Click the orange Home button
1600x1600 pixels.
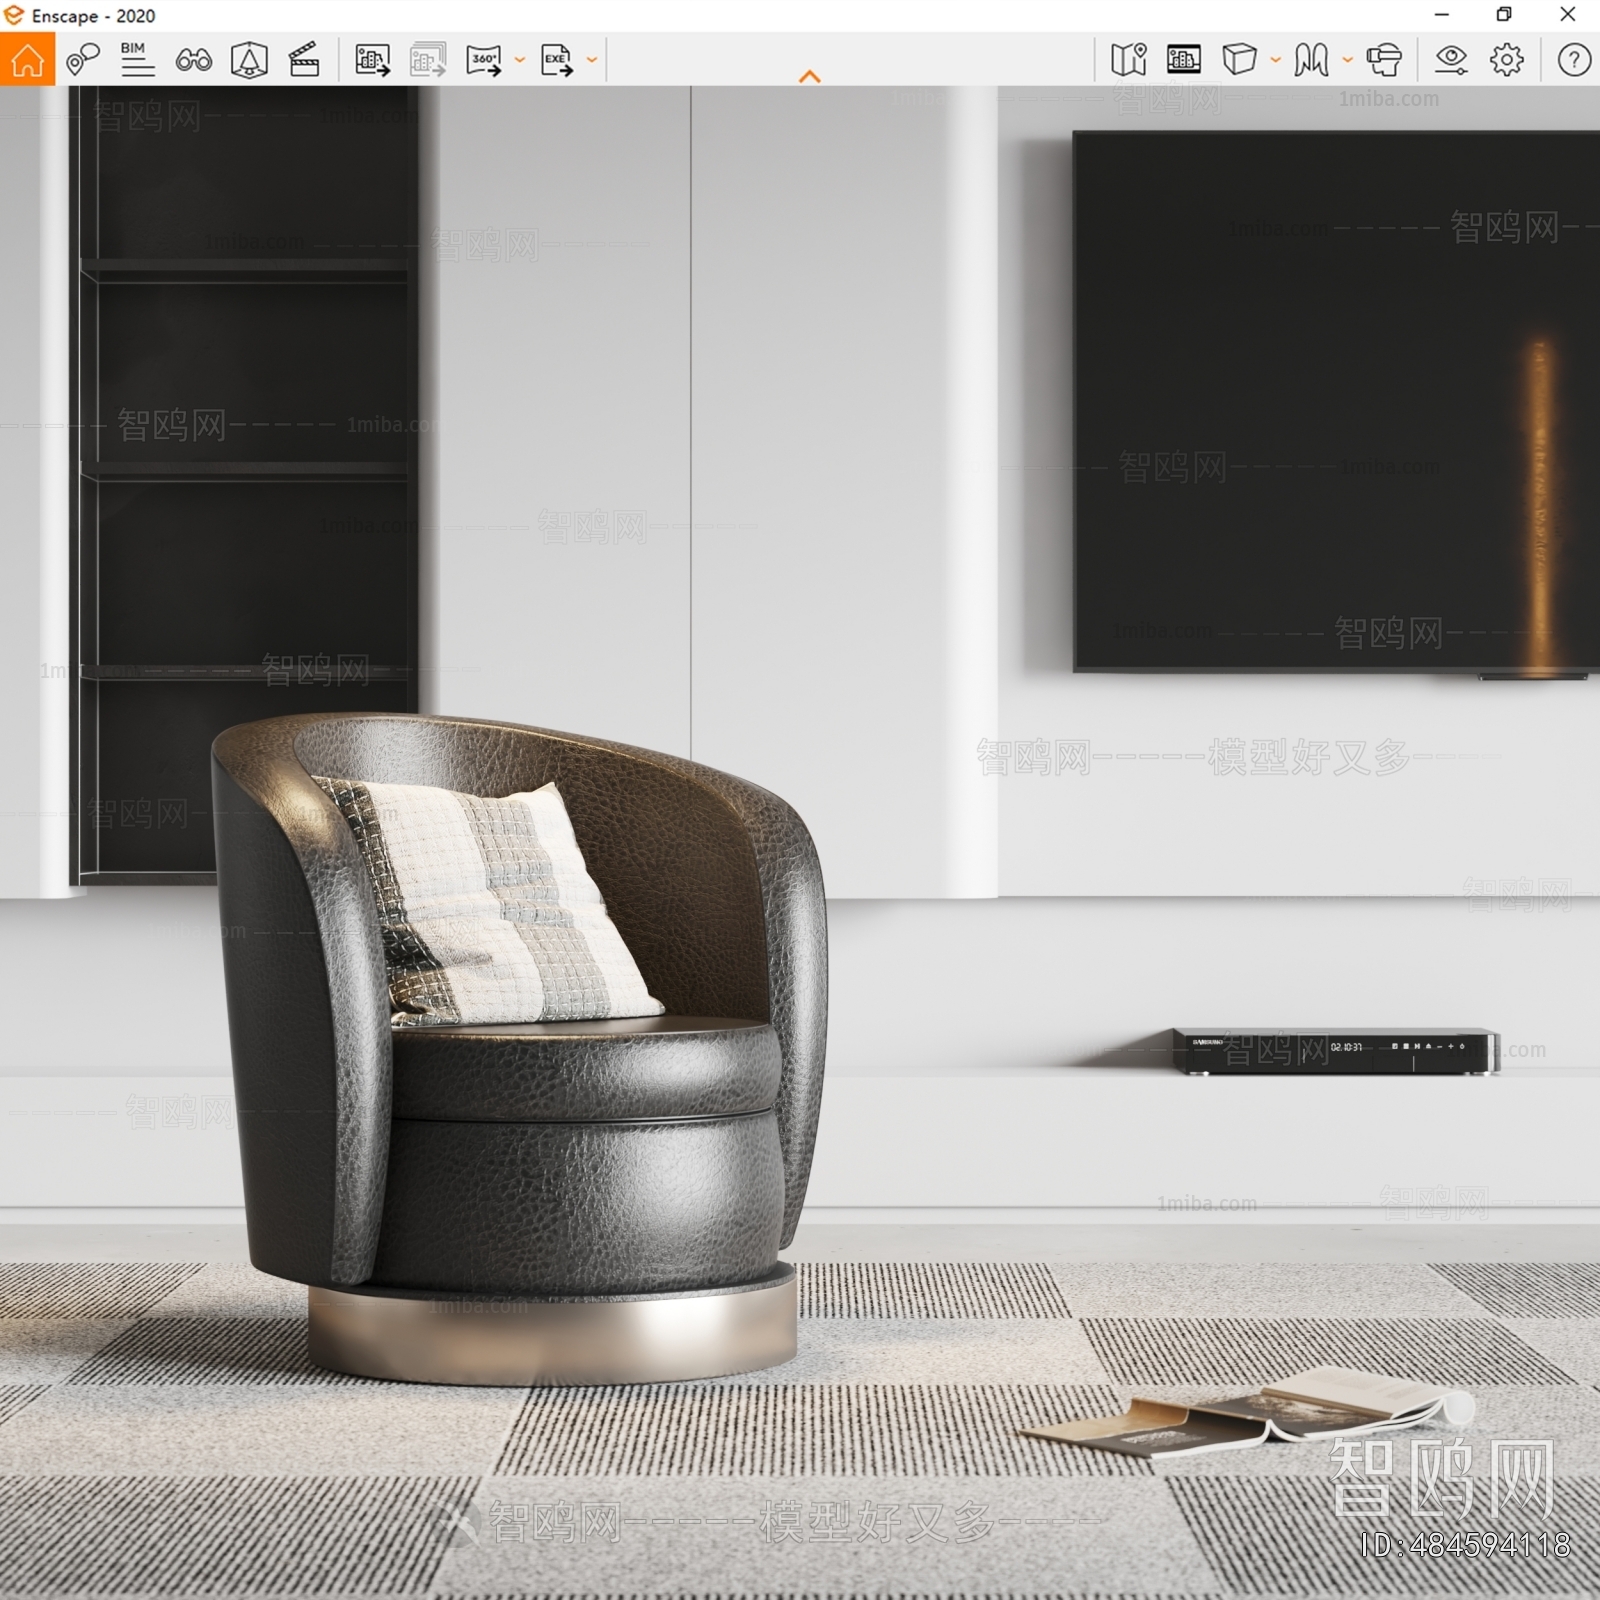click(x=27, y=60)
